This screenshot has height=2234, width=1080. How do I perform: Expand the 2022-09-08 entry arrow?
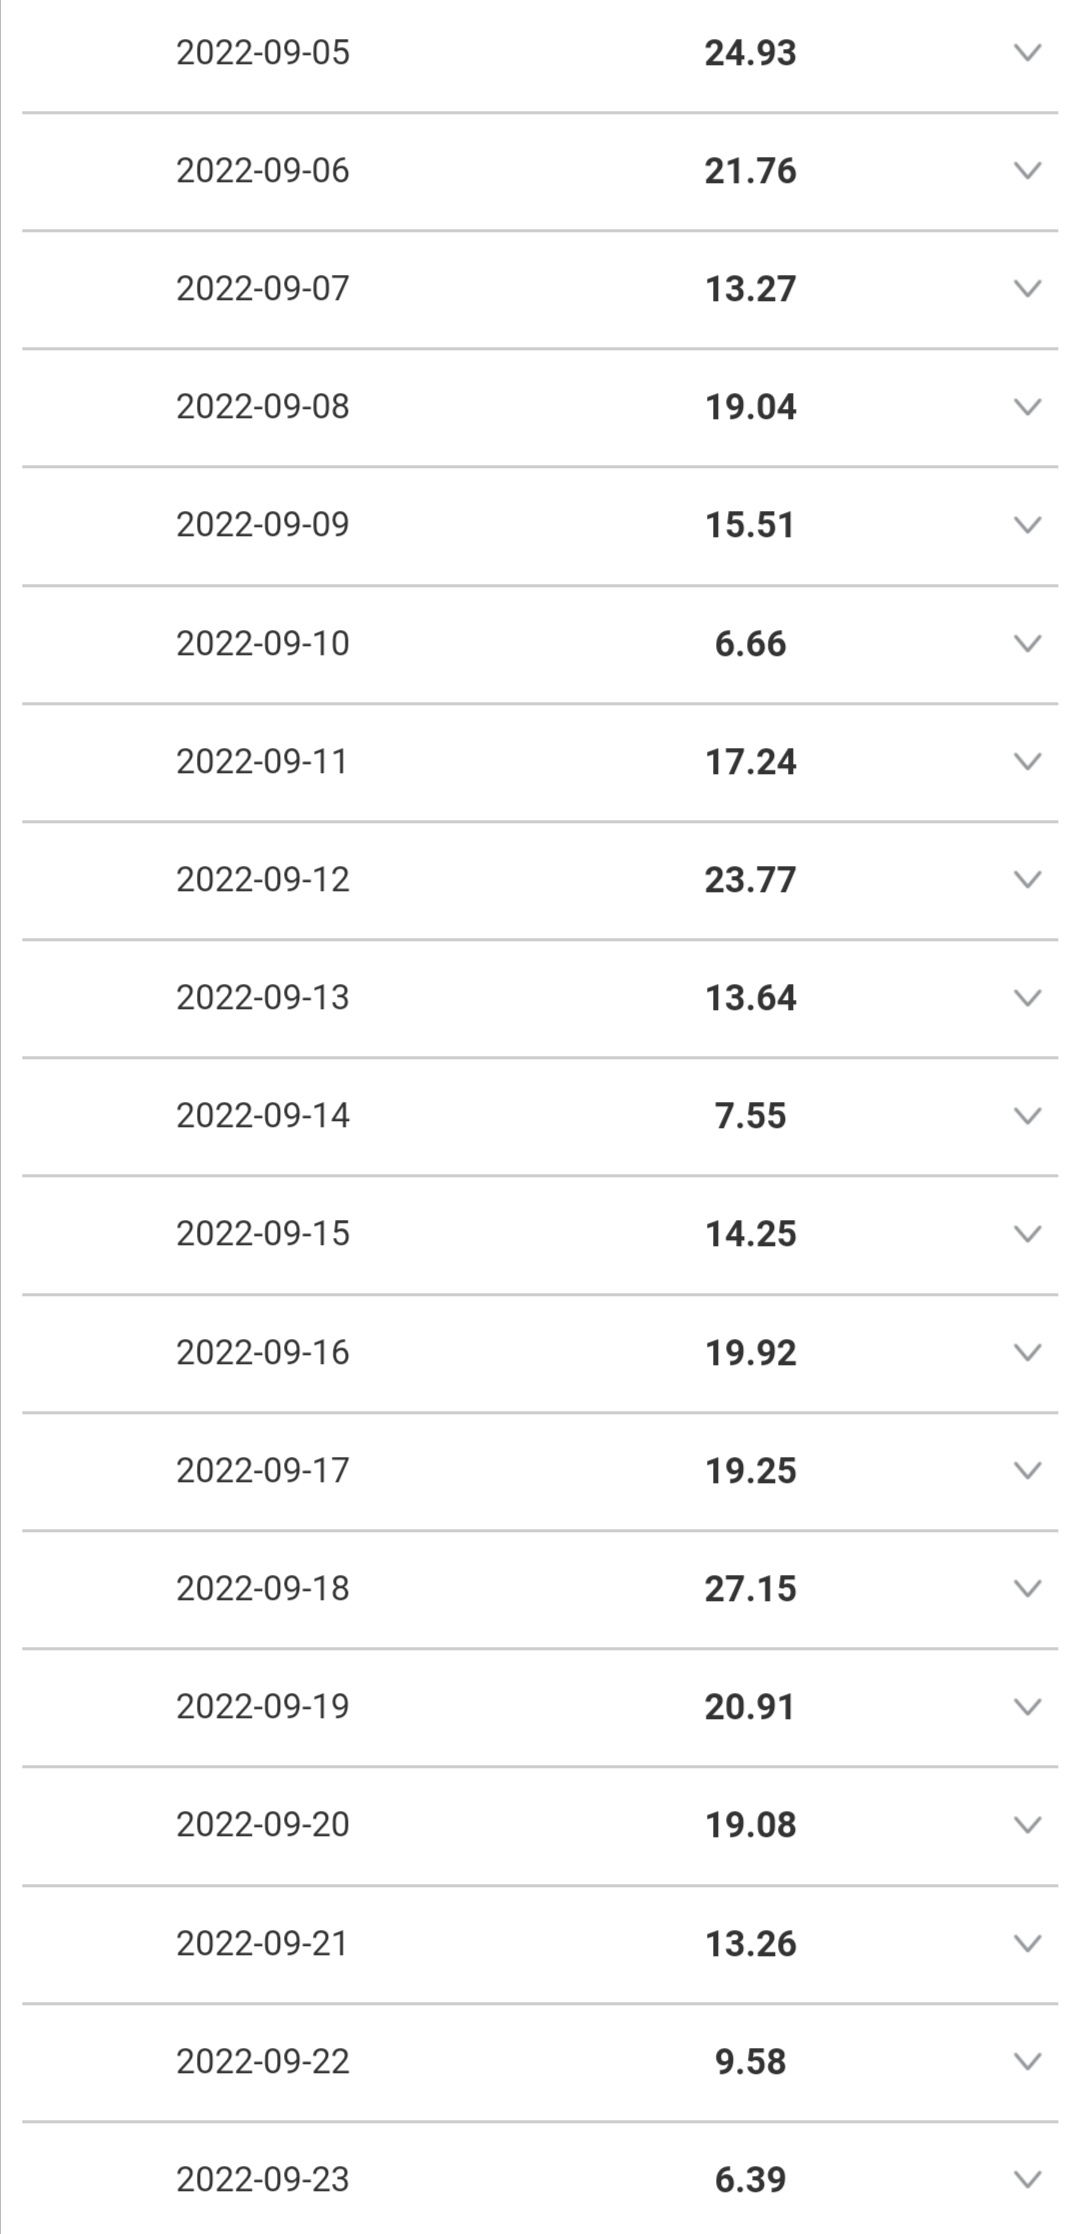[x=1027, y=407]
